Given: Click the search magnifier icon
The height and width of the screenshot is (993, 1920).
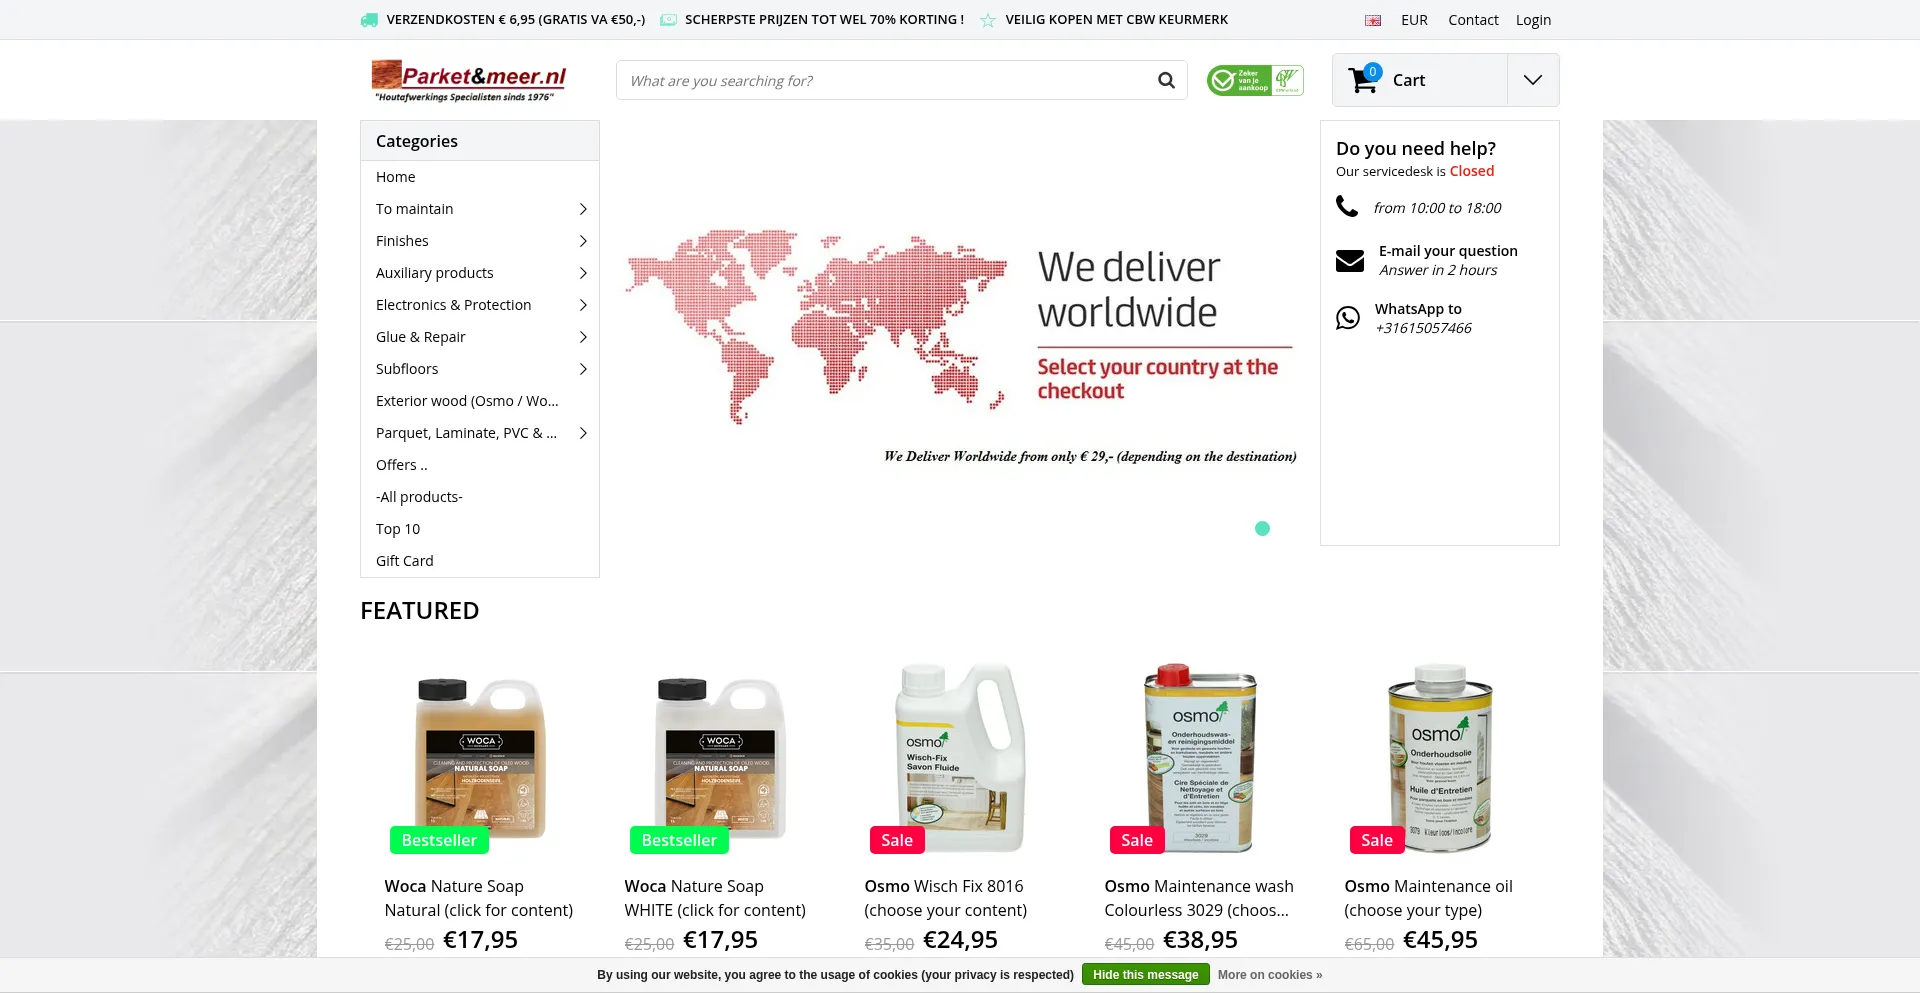Looking at the screenshot, I should 1166,80.
